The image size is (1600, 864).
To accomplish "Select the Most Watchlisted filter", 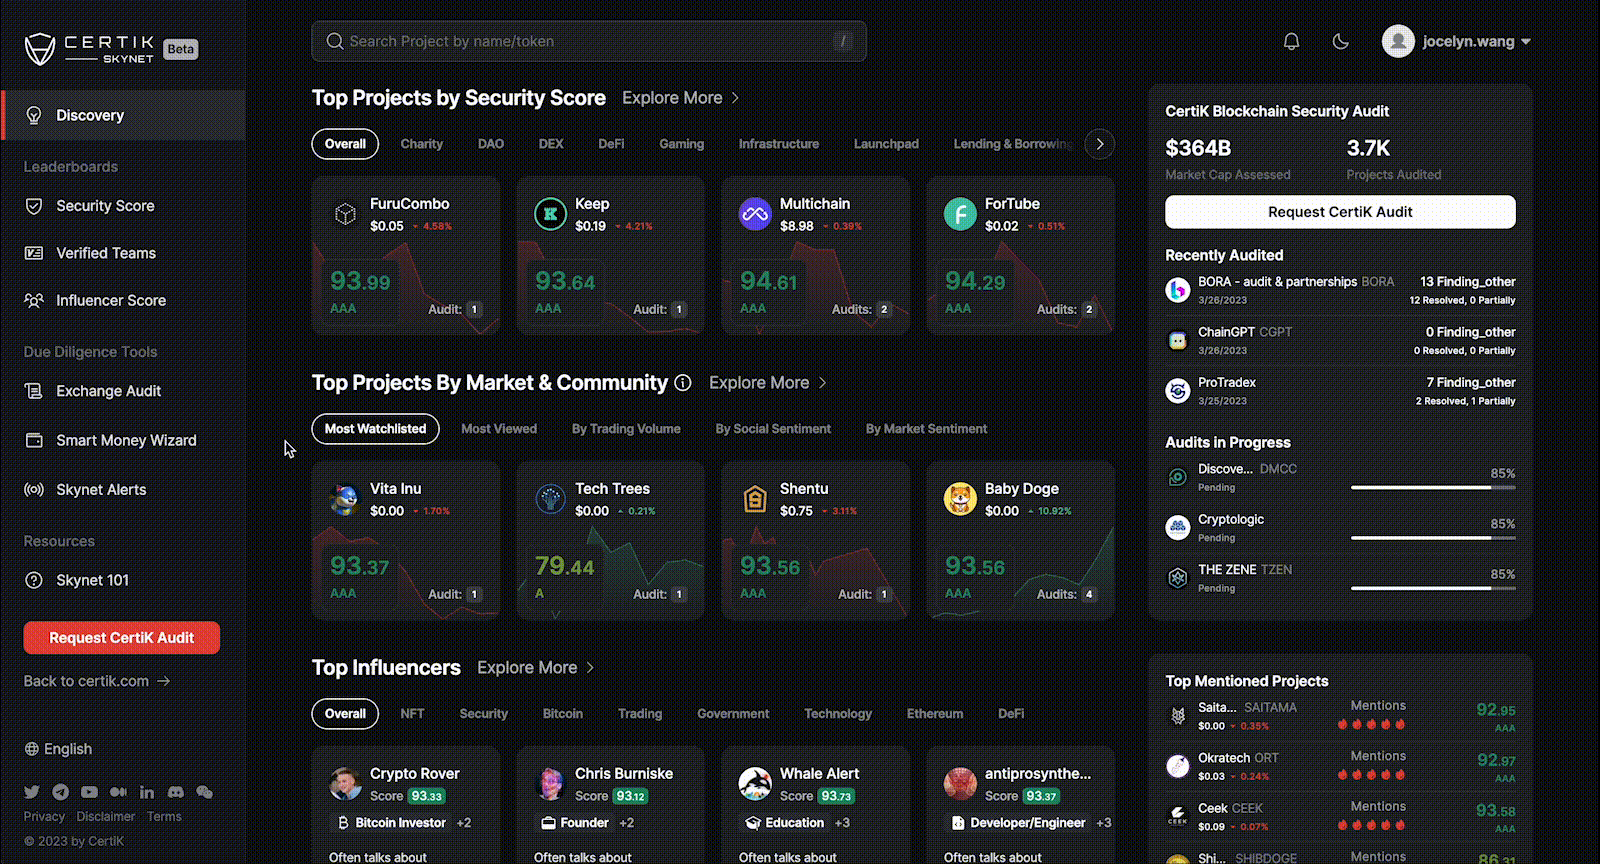I will click(375, 429).
